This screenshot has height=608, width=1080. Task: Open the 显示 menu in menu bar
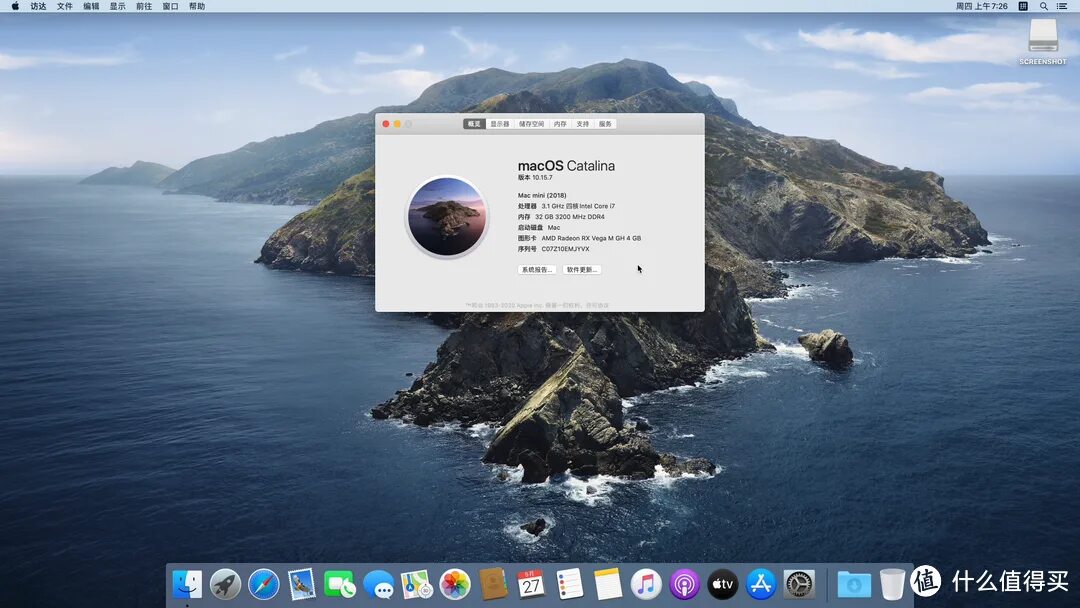(118, 6)
